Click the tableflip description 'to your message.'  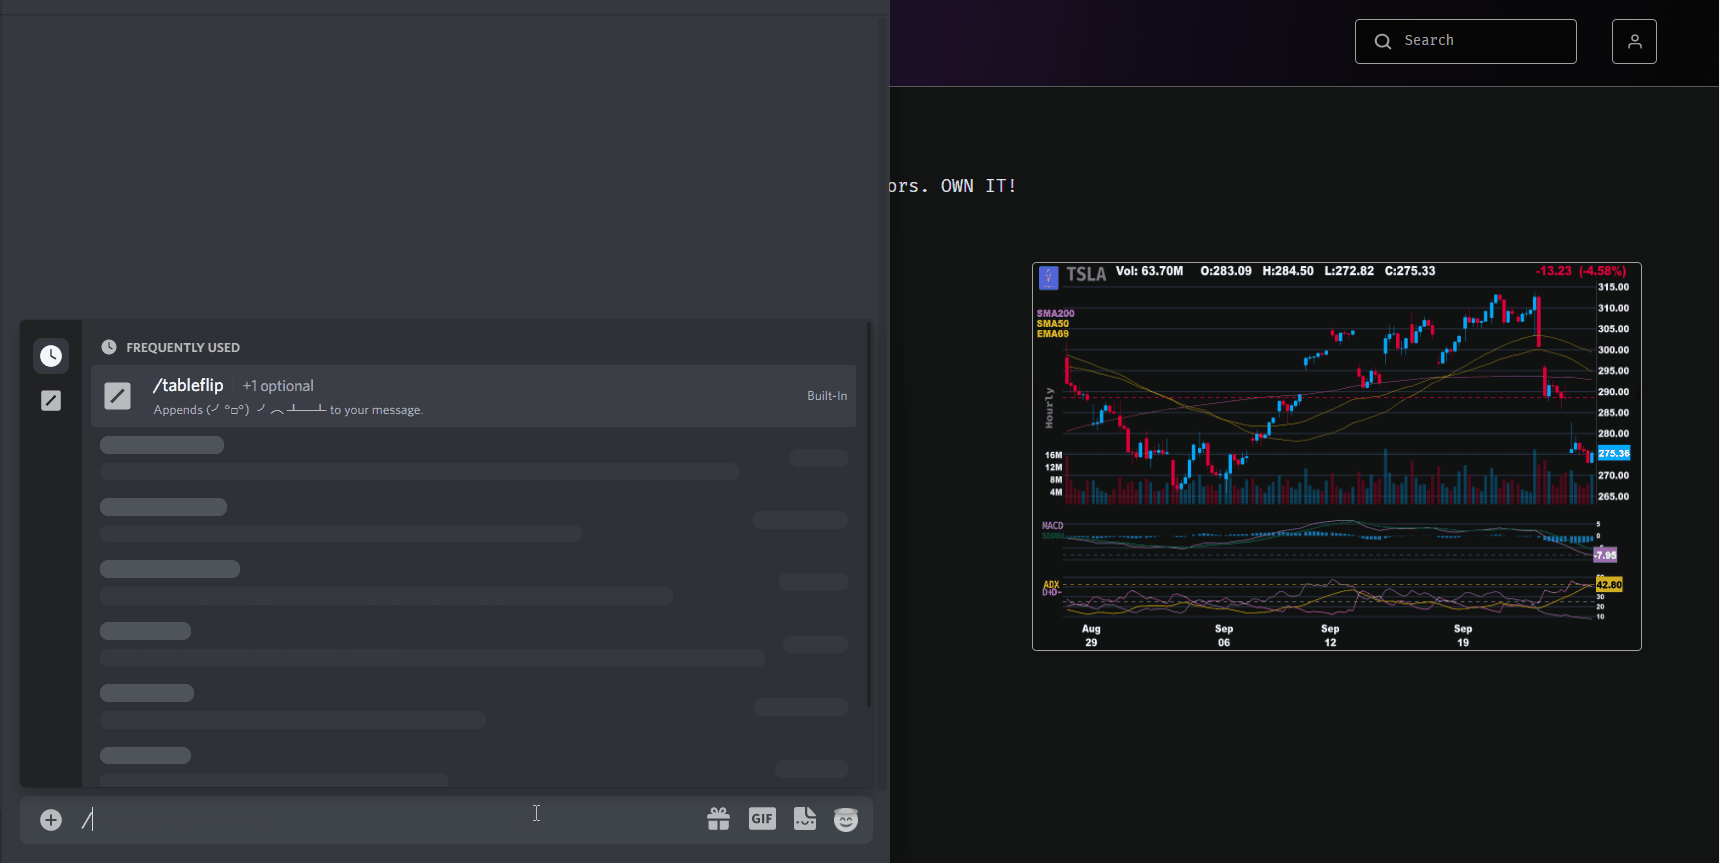click(376, 410)
